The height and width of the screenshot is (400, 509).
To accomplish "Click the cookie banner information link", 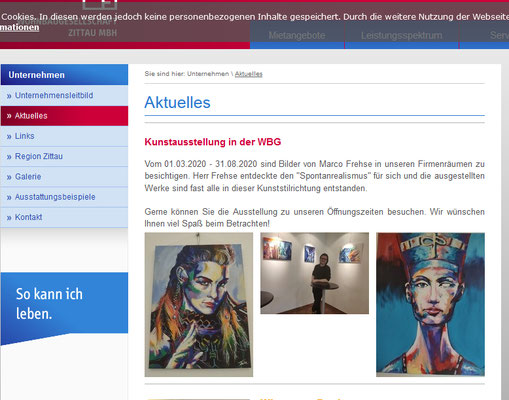I will (x=19, y=27).
